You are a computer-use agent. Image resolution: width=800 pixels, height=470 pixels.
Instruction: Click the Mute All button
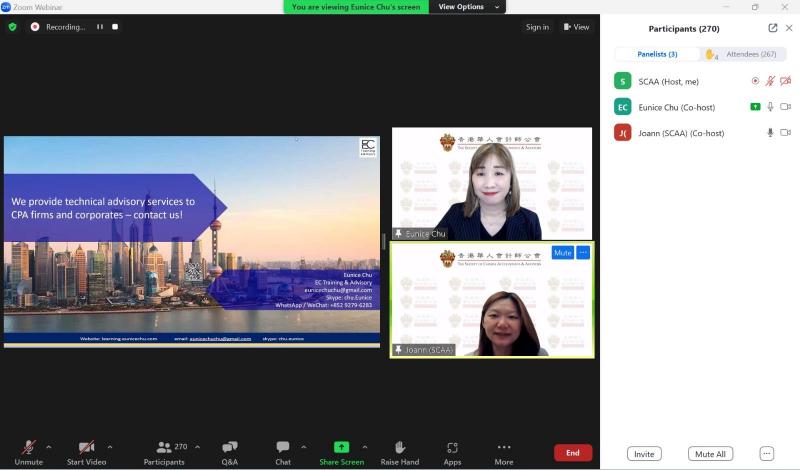tap(710, 454)
